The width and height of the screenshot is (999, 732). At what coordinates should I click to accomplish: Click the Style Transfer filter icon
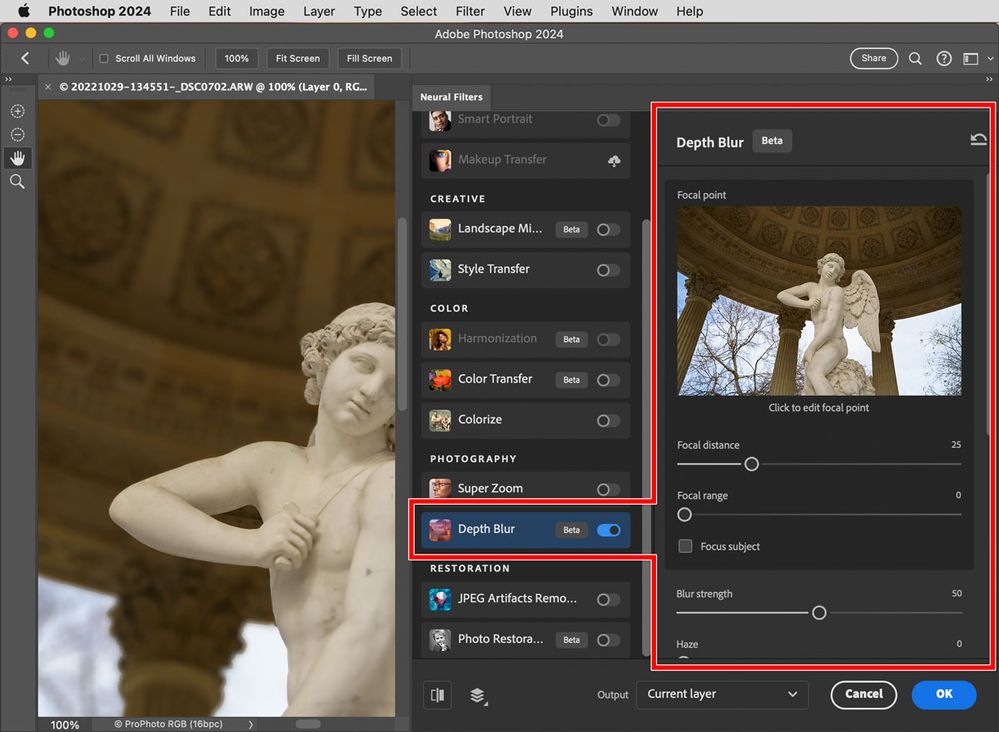440,269
